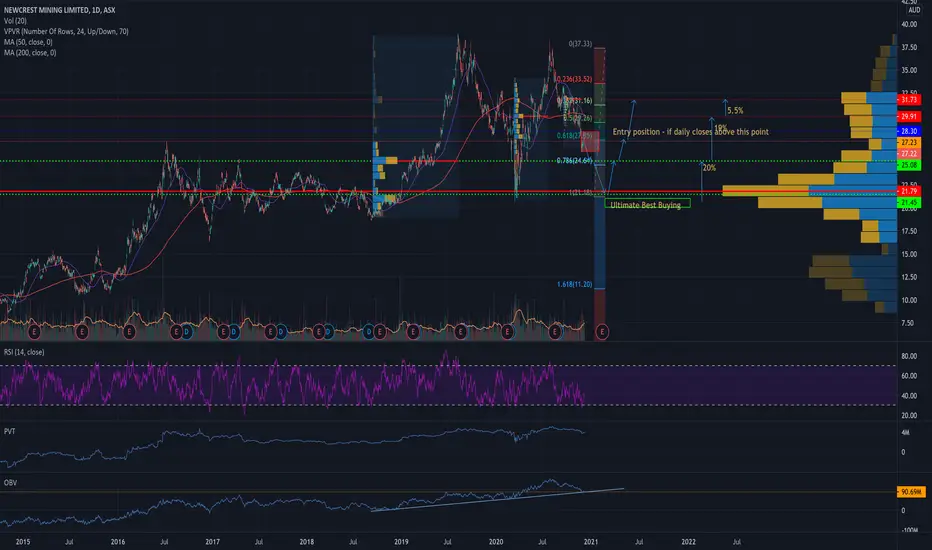This screenshot has height=550, width=932.
Task: Select the Entry position annotation text
Action: pos(691,132)
